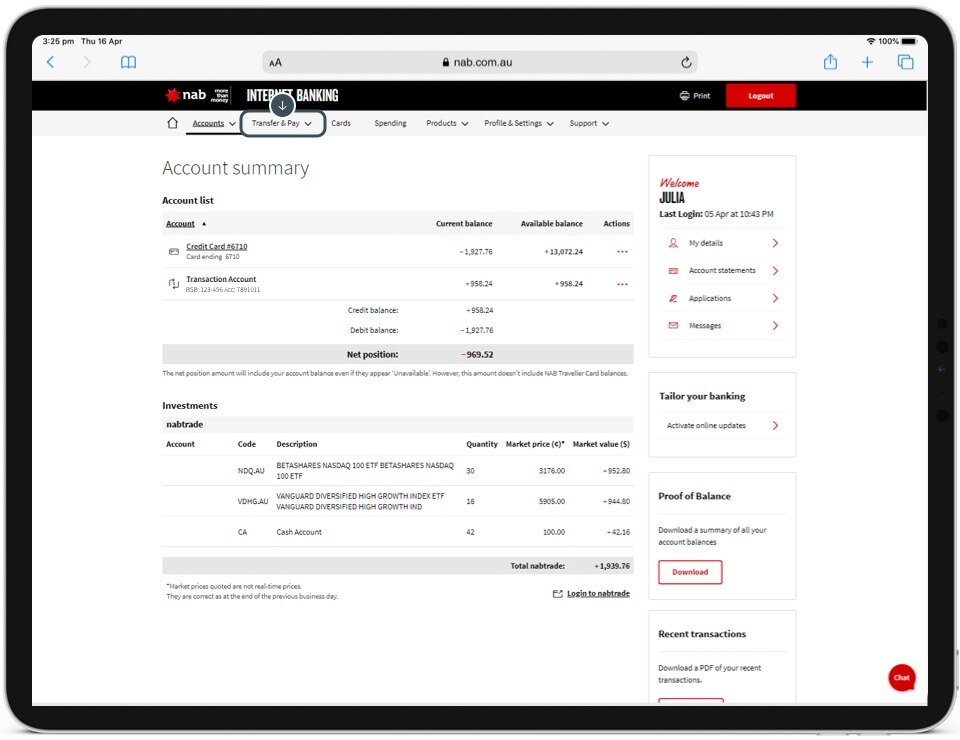Tap the Safari share icon
The image size is (960, 740).
(x=830, y=62)
